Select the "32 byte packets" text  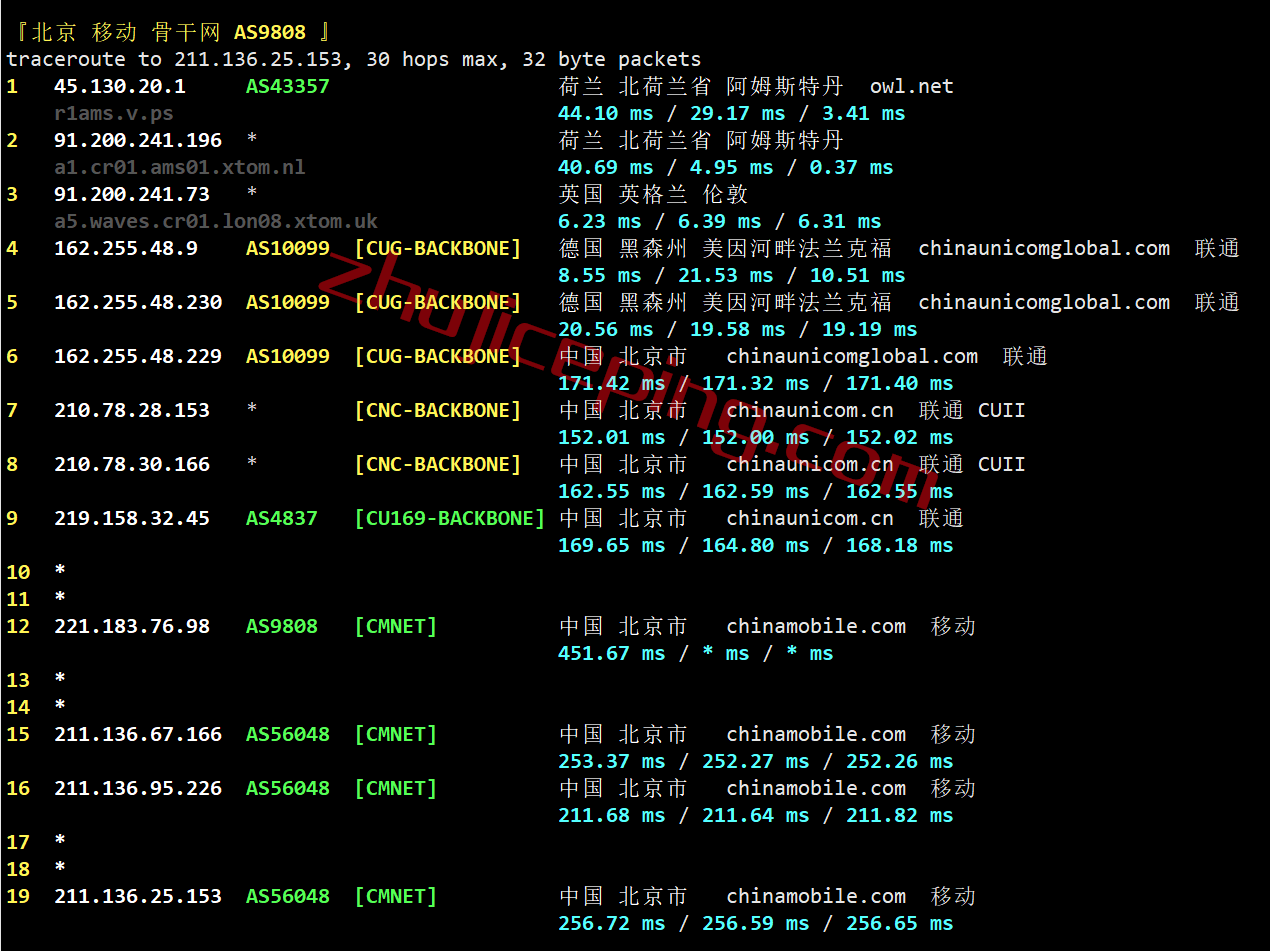[x=611, y=60]
